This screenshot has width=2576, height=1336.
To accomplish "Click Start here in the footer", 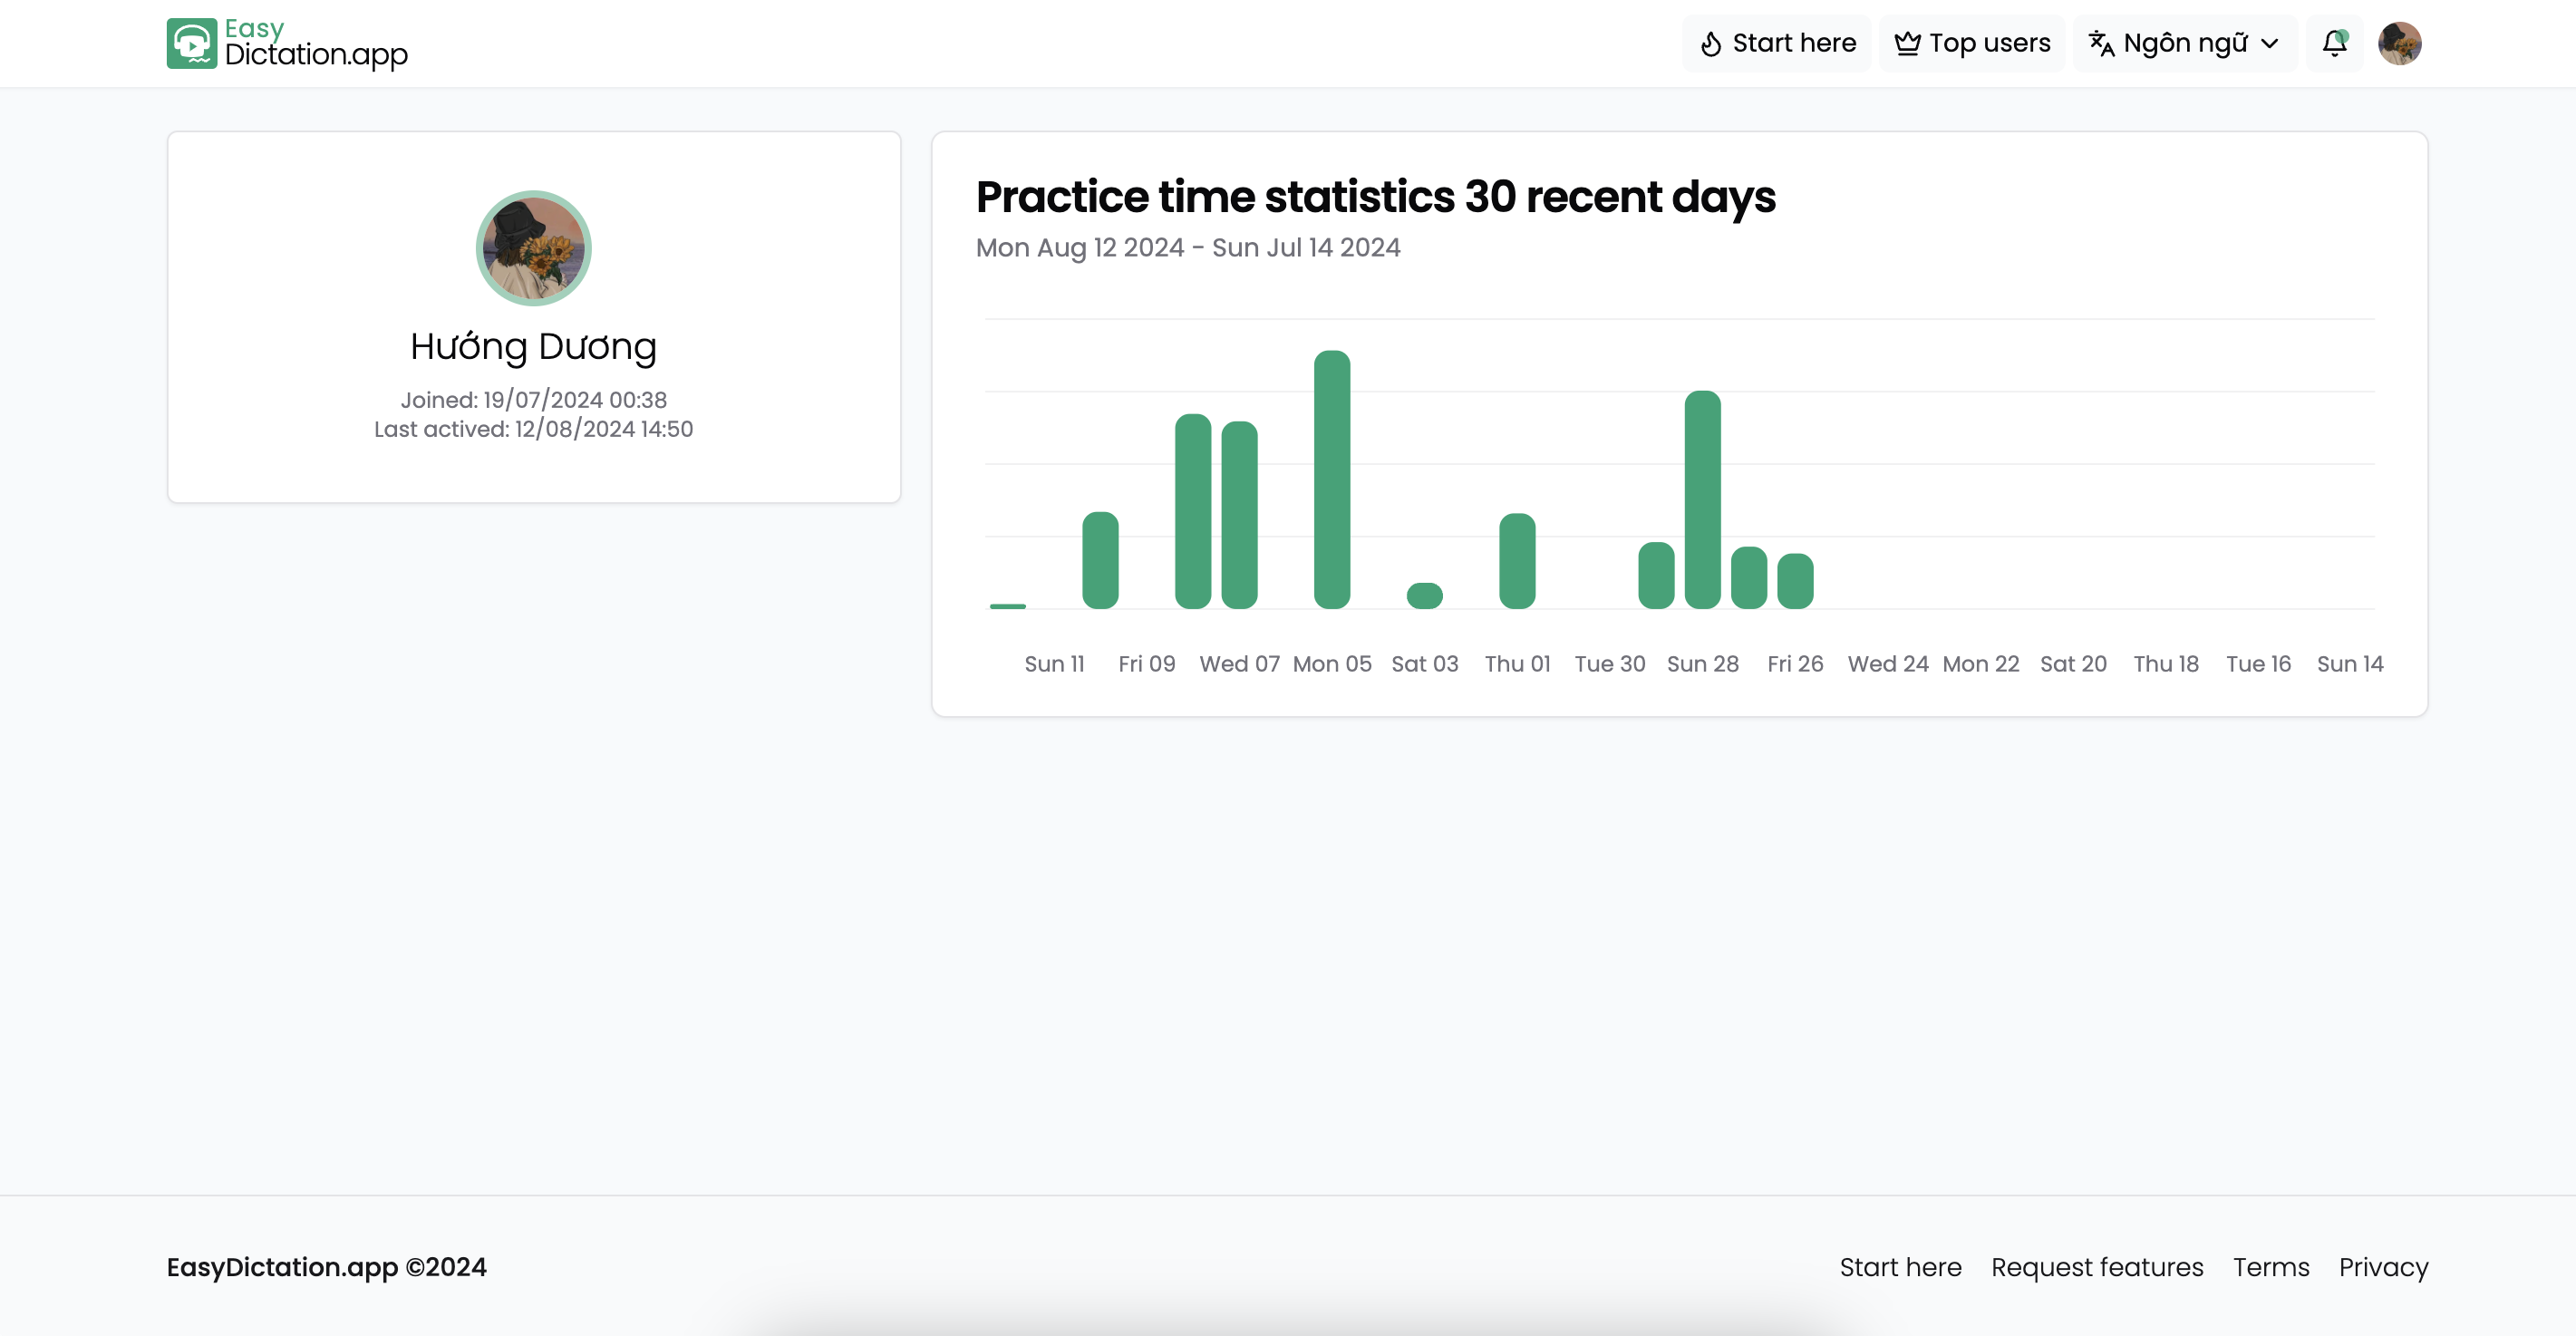I will (1900, 1267).
